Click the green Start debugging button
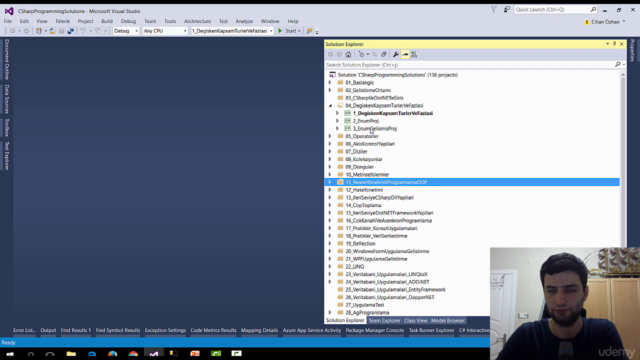Image resolution: width=640 pixels, height=360 pixels. (x=280, y=31)
